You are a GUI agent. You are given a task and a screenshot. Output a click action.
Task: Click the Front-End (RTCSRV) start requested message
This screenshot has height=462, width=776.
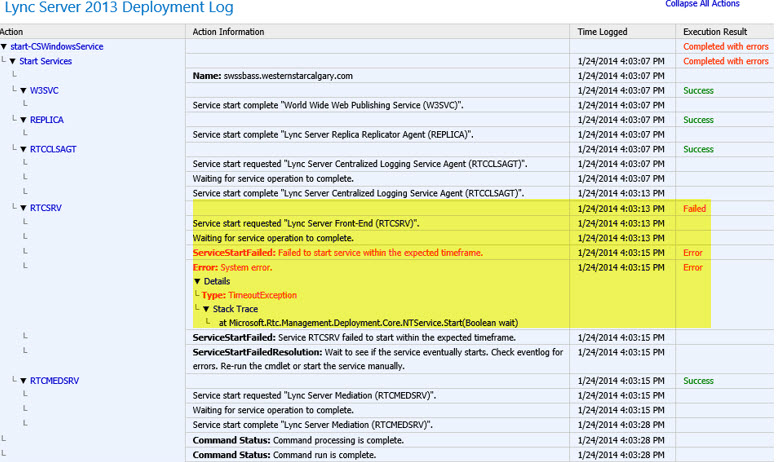[306, 224]
